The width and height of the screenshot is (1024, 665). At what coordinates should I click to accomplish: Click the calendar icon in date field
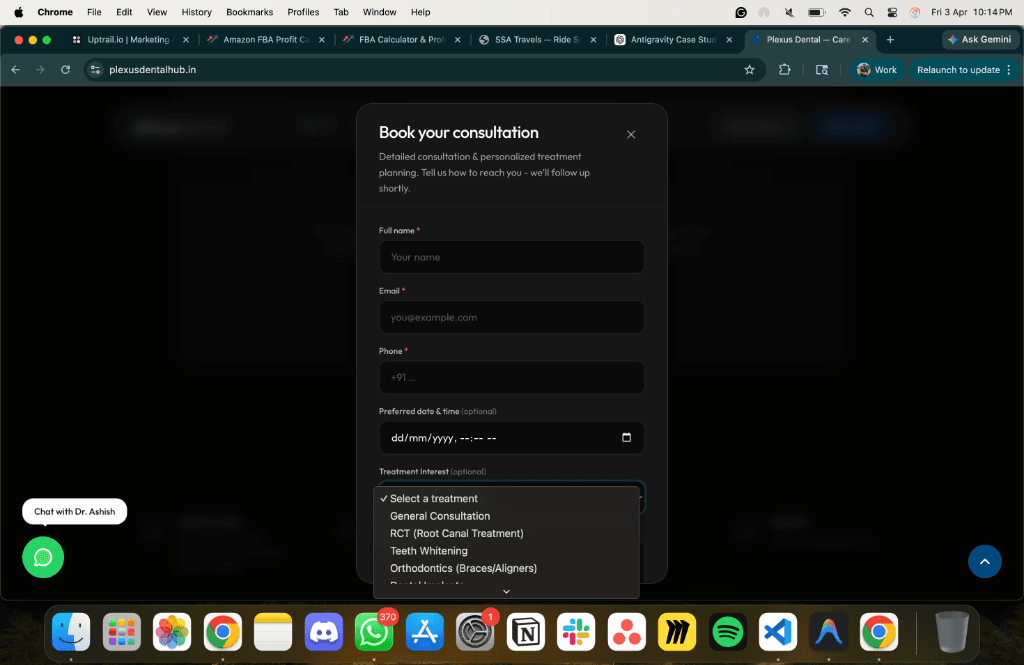[626, 437]
